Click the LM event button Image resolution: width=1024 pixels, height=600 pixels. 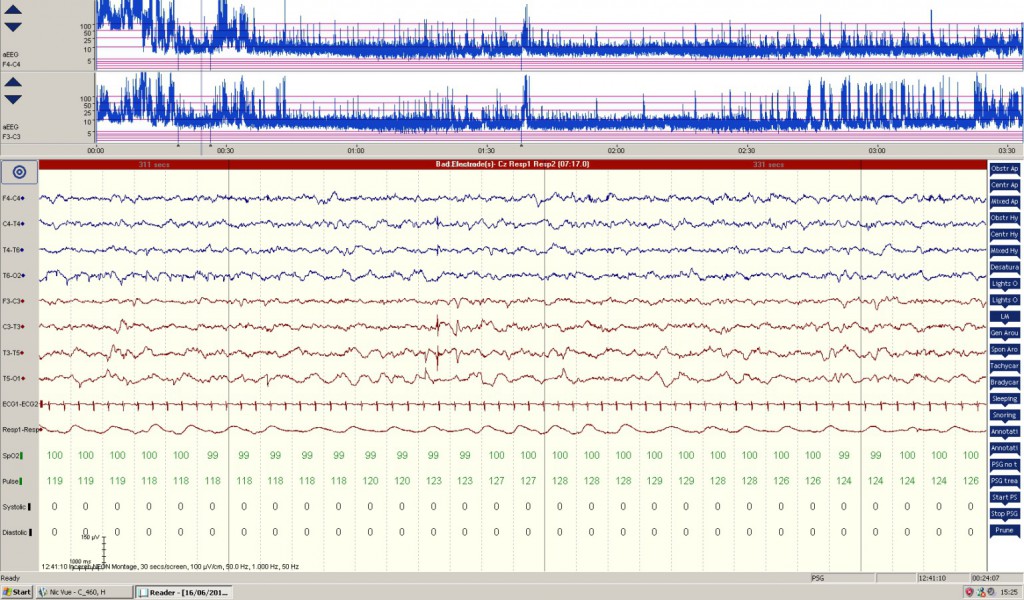1004,316
